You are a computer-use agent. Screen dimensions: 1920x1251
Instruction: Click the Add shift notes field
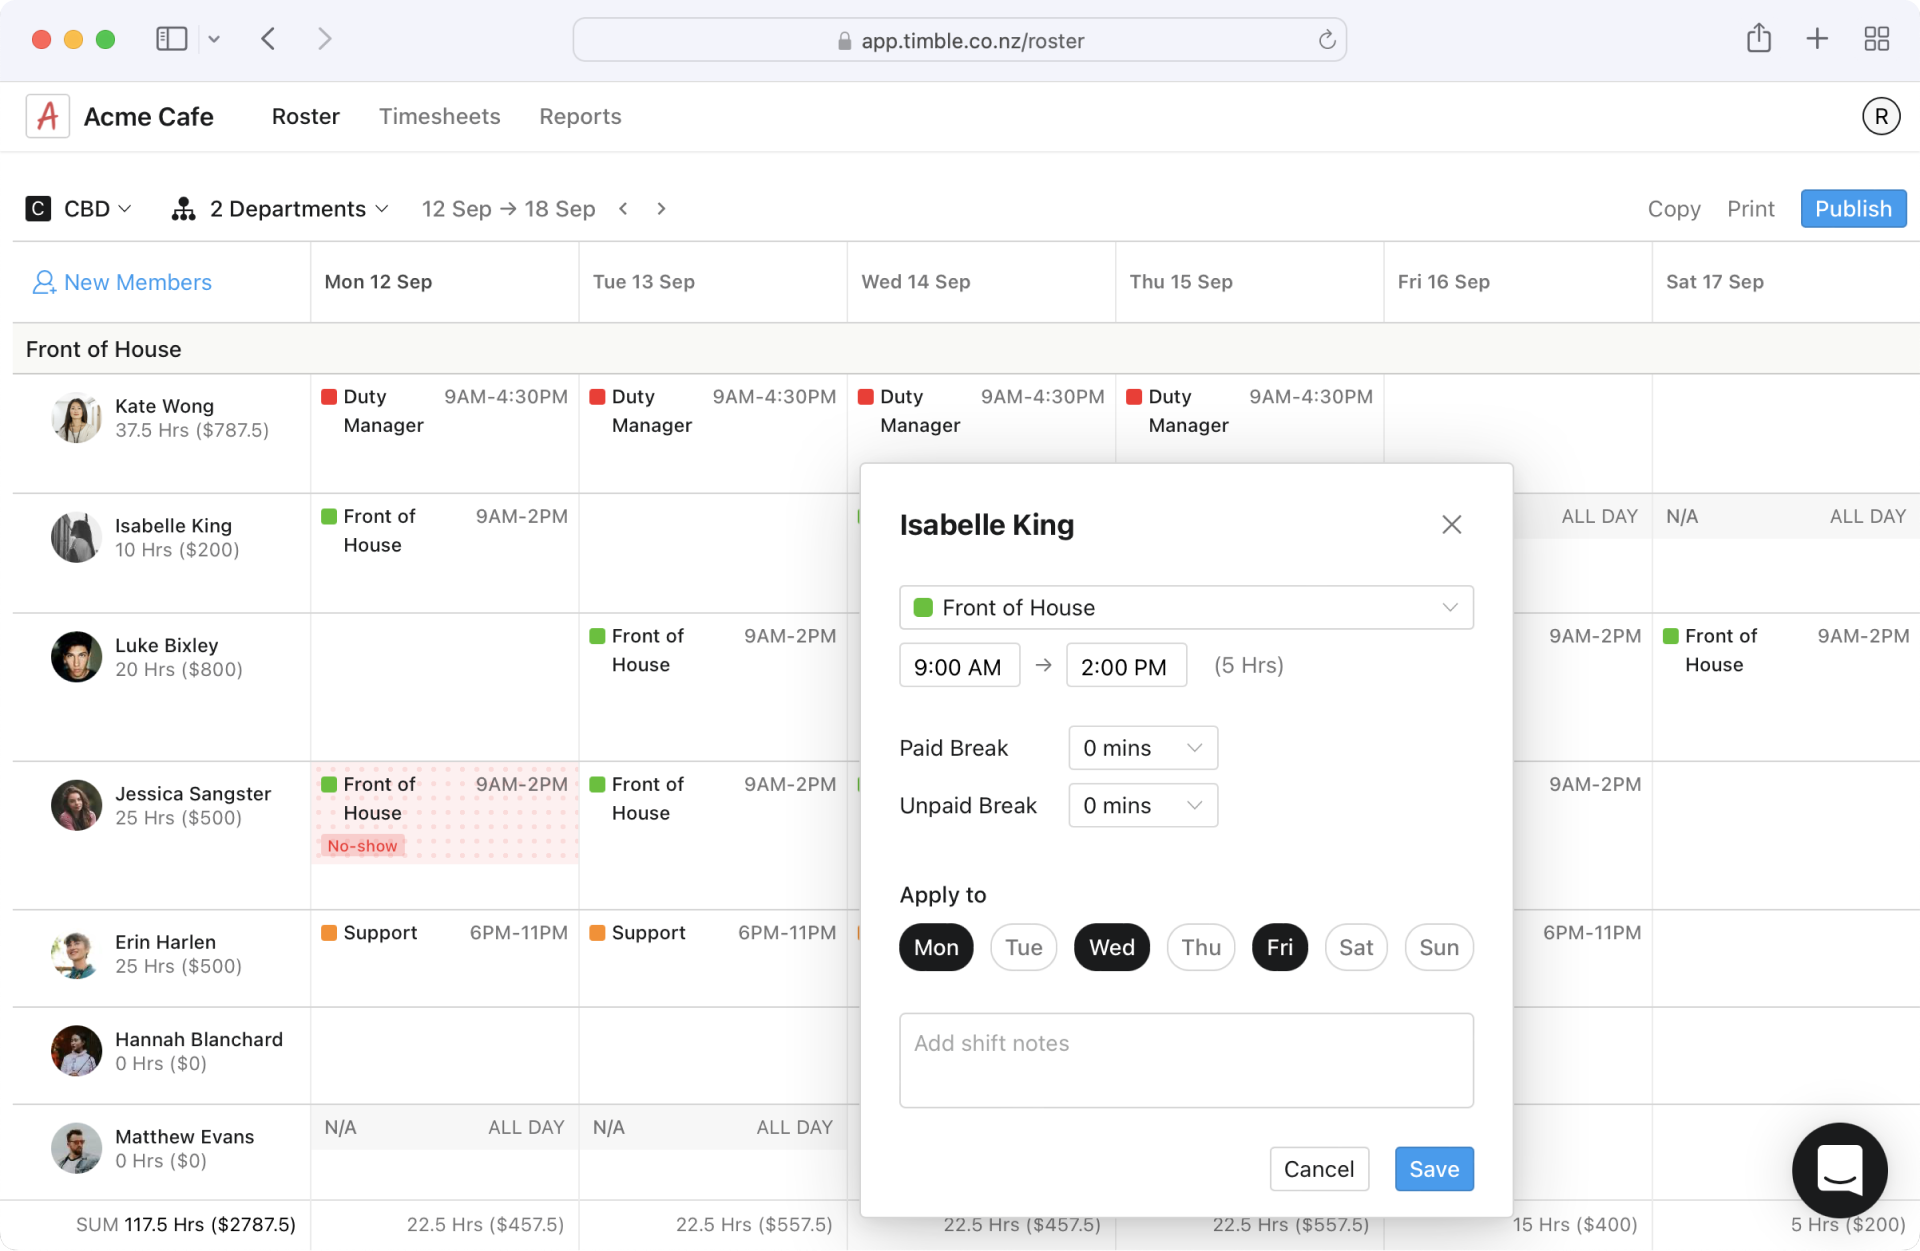pos(1185,1060)
